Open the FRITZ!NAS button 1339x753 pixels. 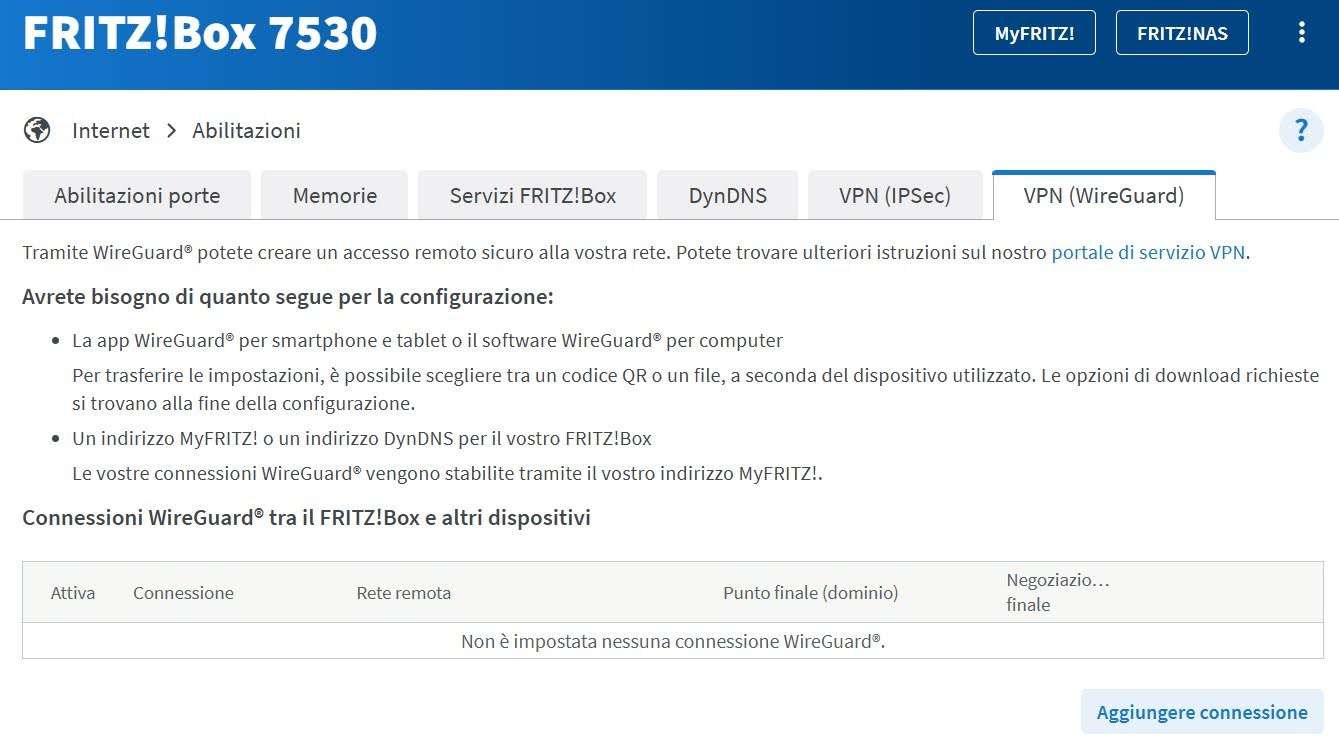(1182, 33)
